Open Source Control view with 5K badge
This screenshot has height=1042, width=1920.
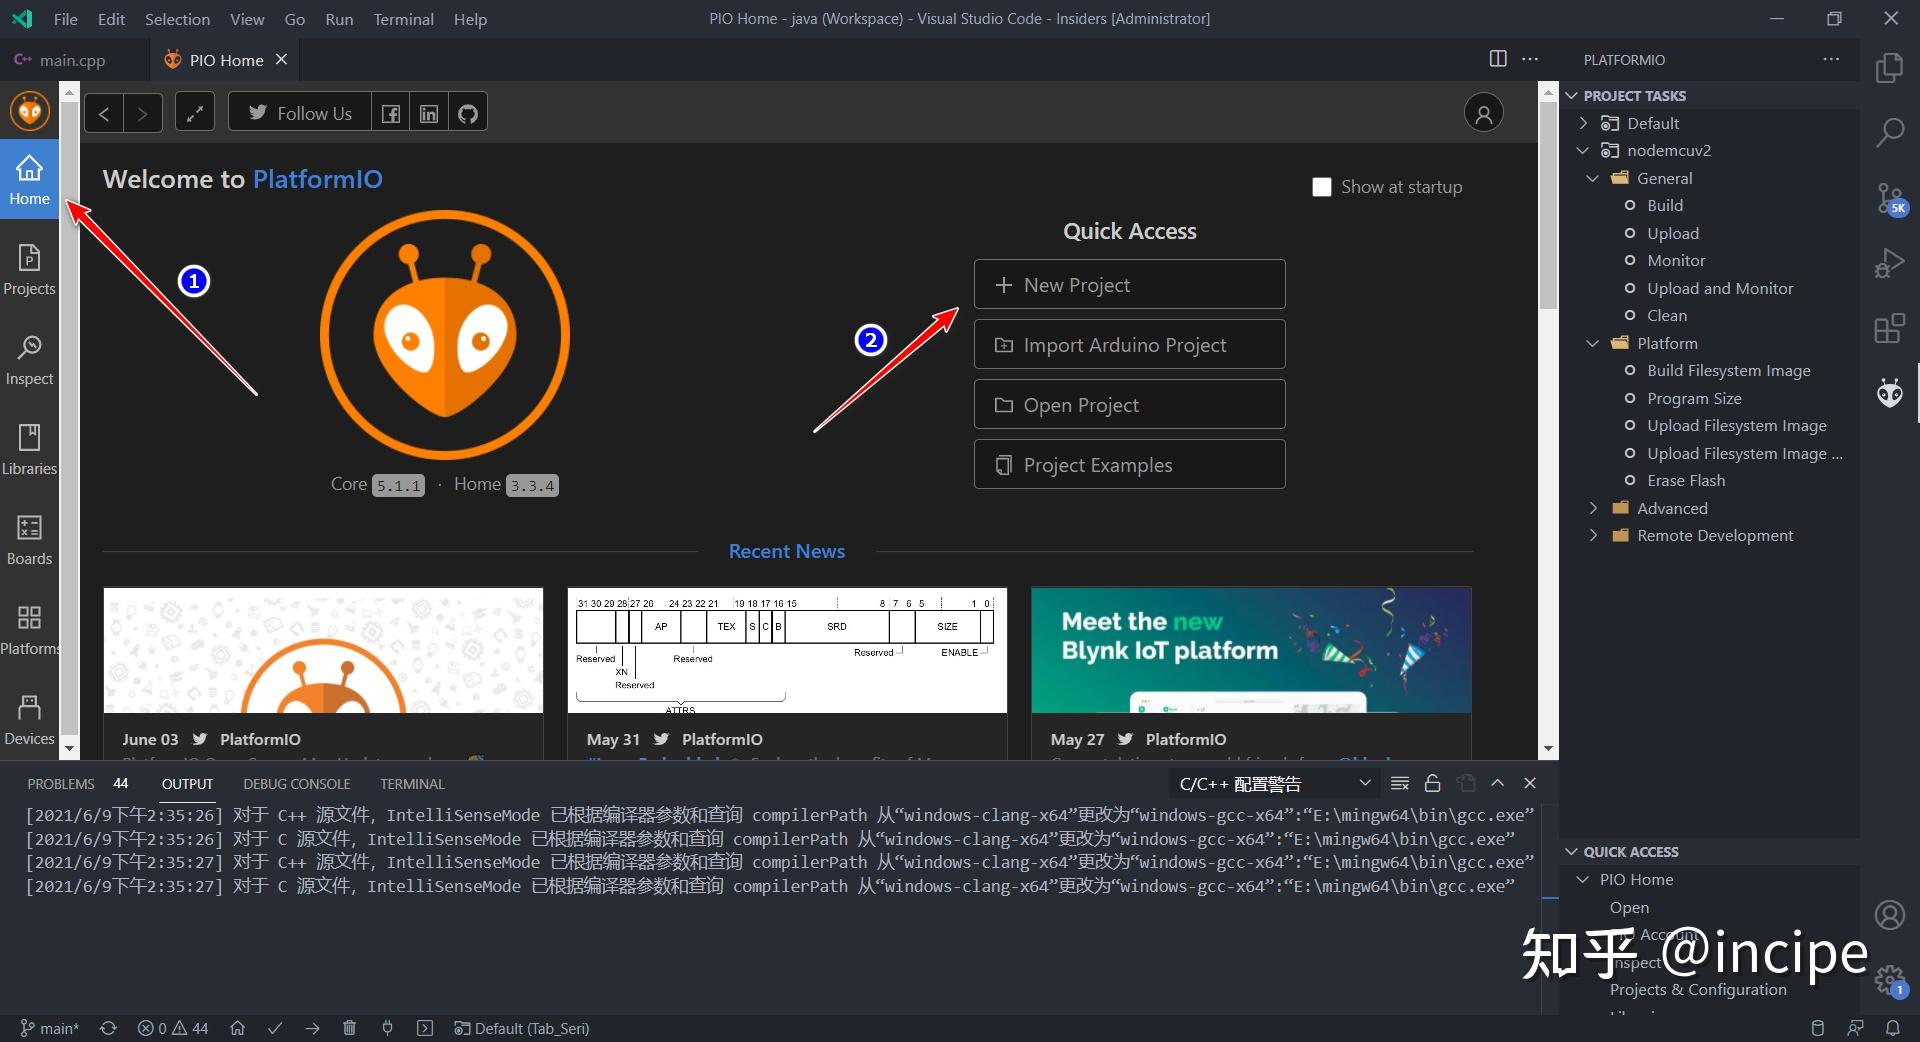1889,199
